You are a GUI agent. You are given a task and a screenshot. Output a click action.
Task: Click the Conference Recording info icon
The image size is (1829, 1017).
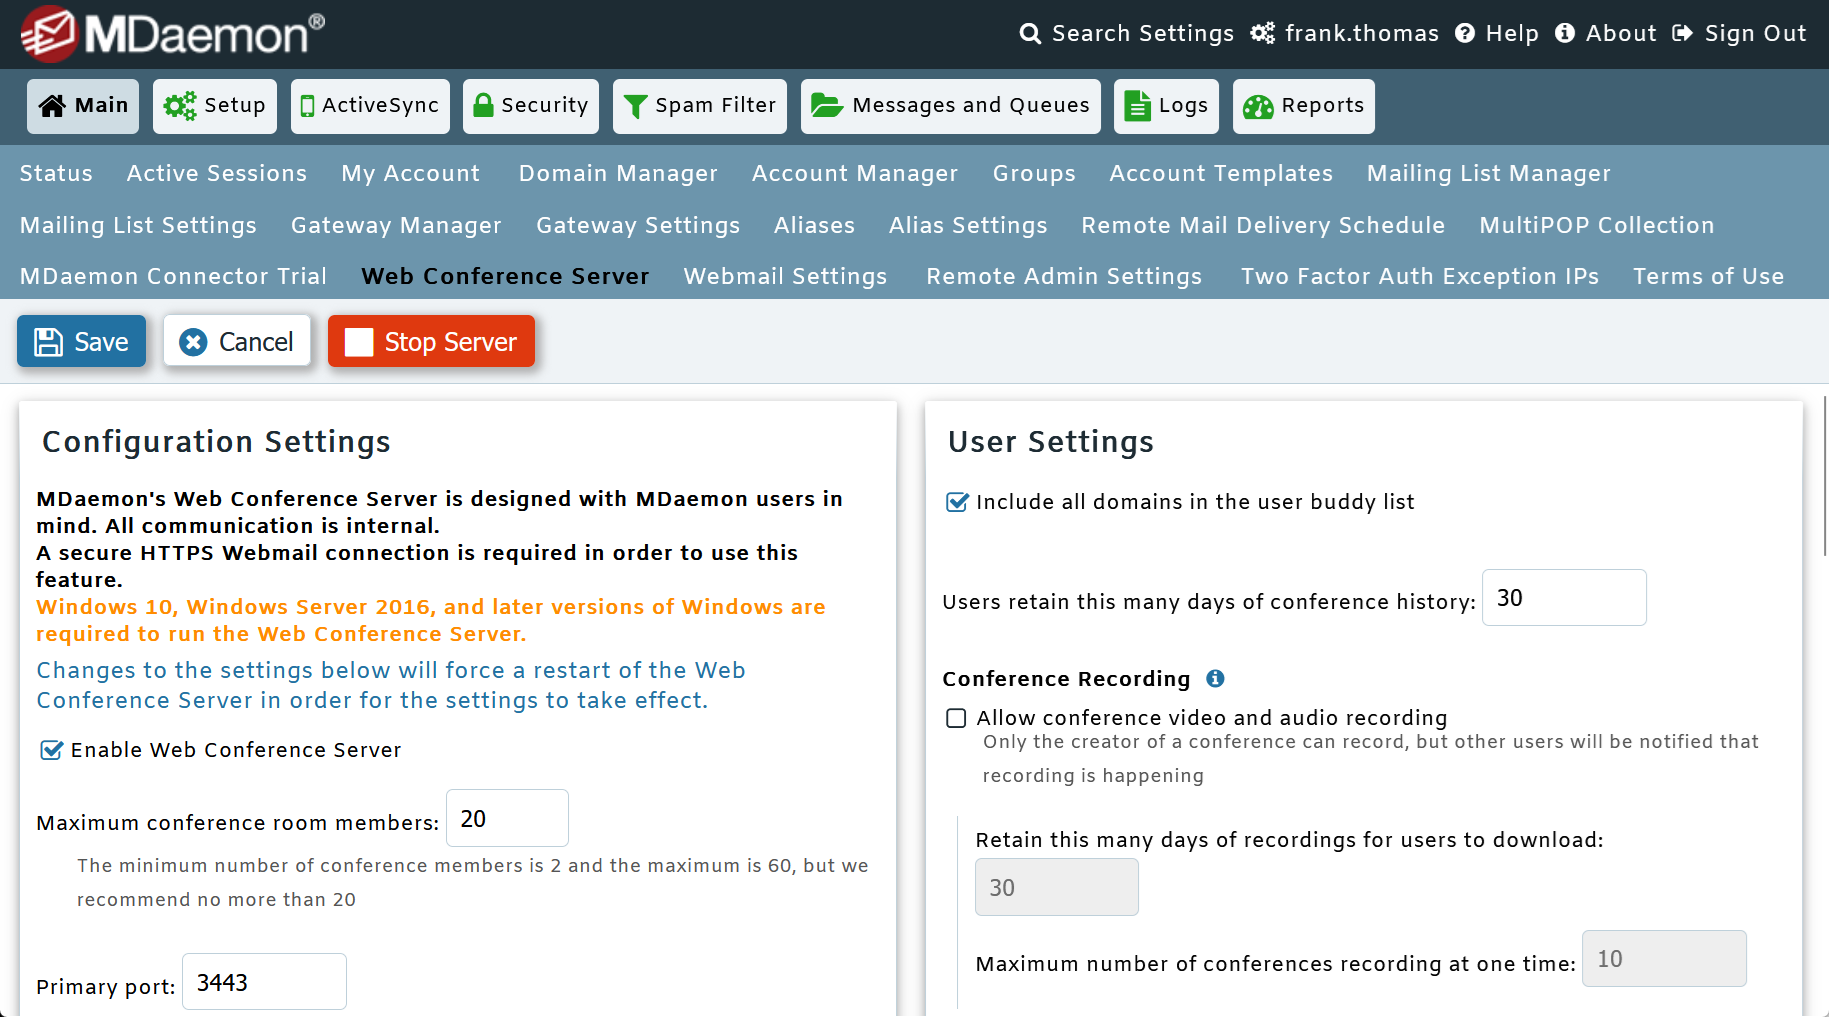pyautogui.click(x=1215, y=679)
